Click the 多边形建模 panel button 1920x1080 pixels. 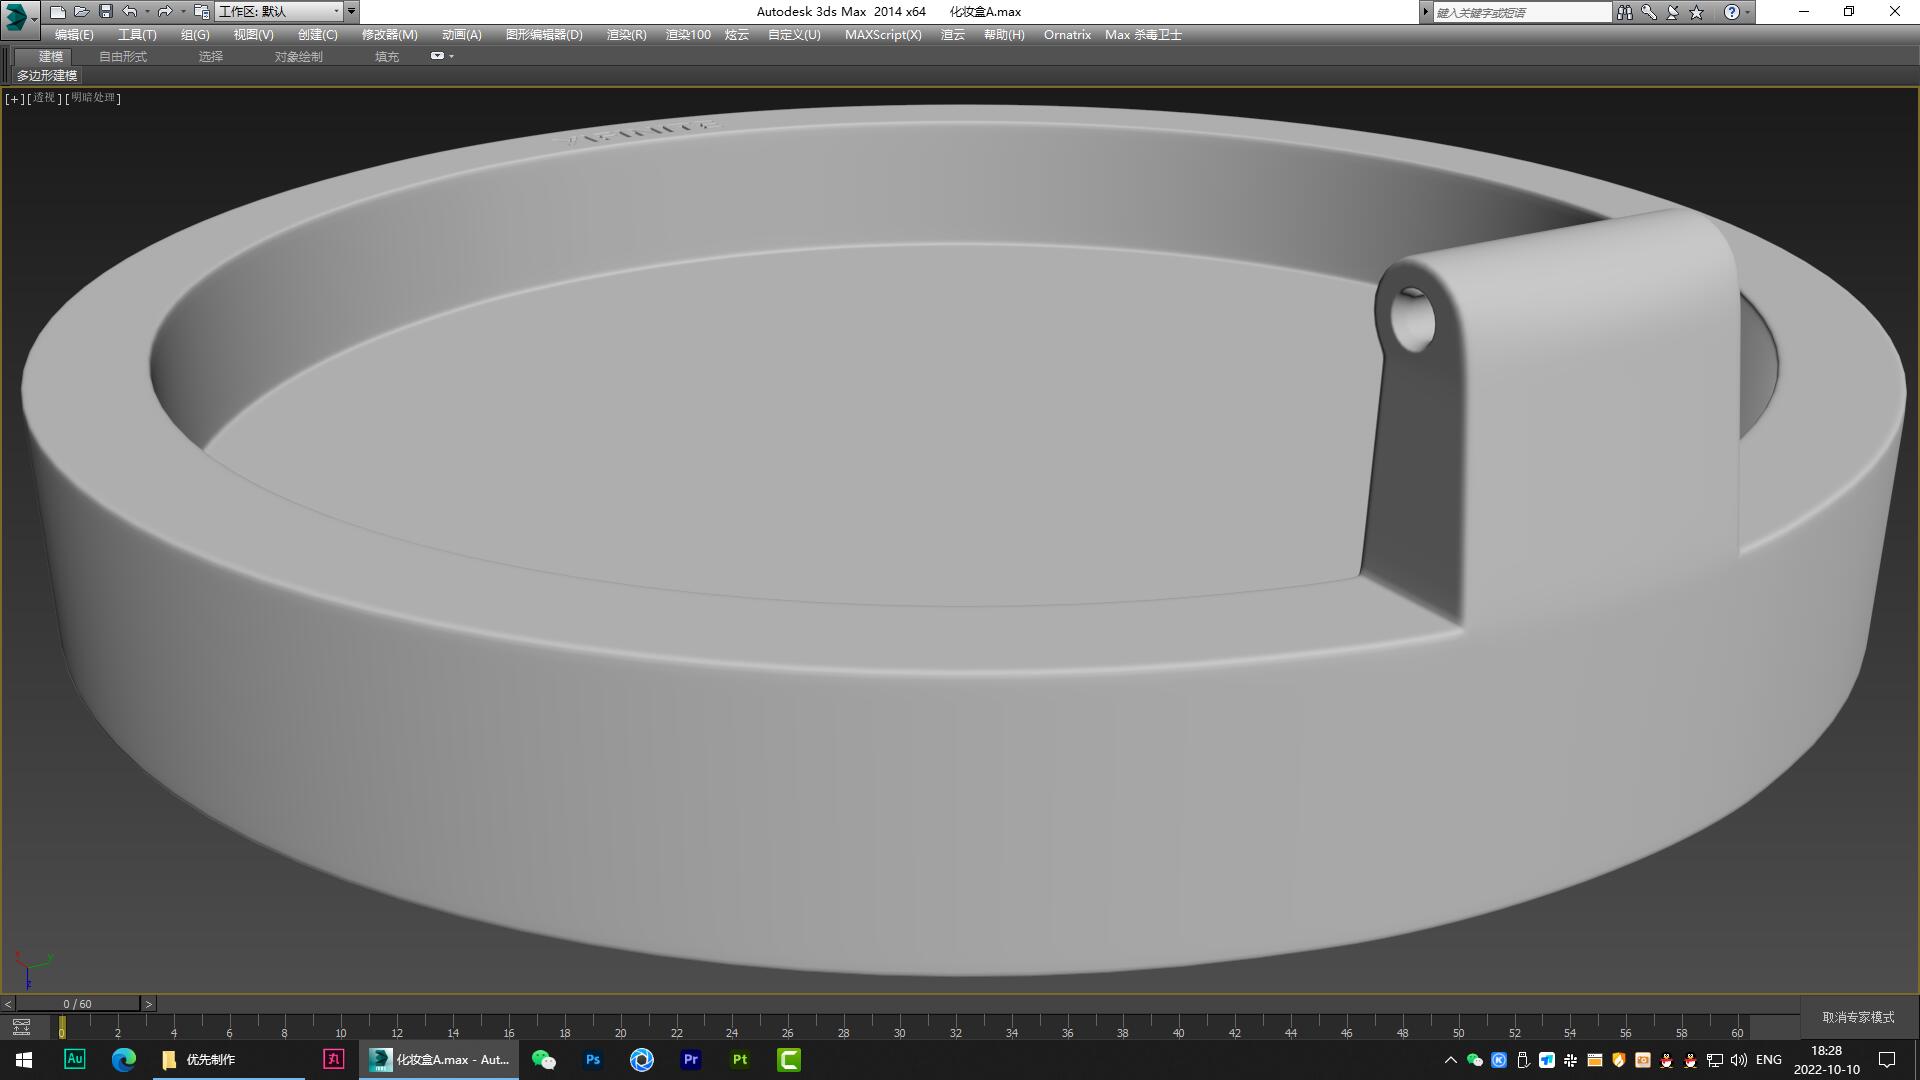46,75
